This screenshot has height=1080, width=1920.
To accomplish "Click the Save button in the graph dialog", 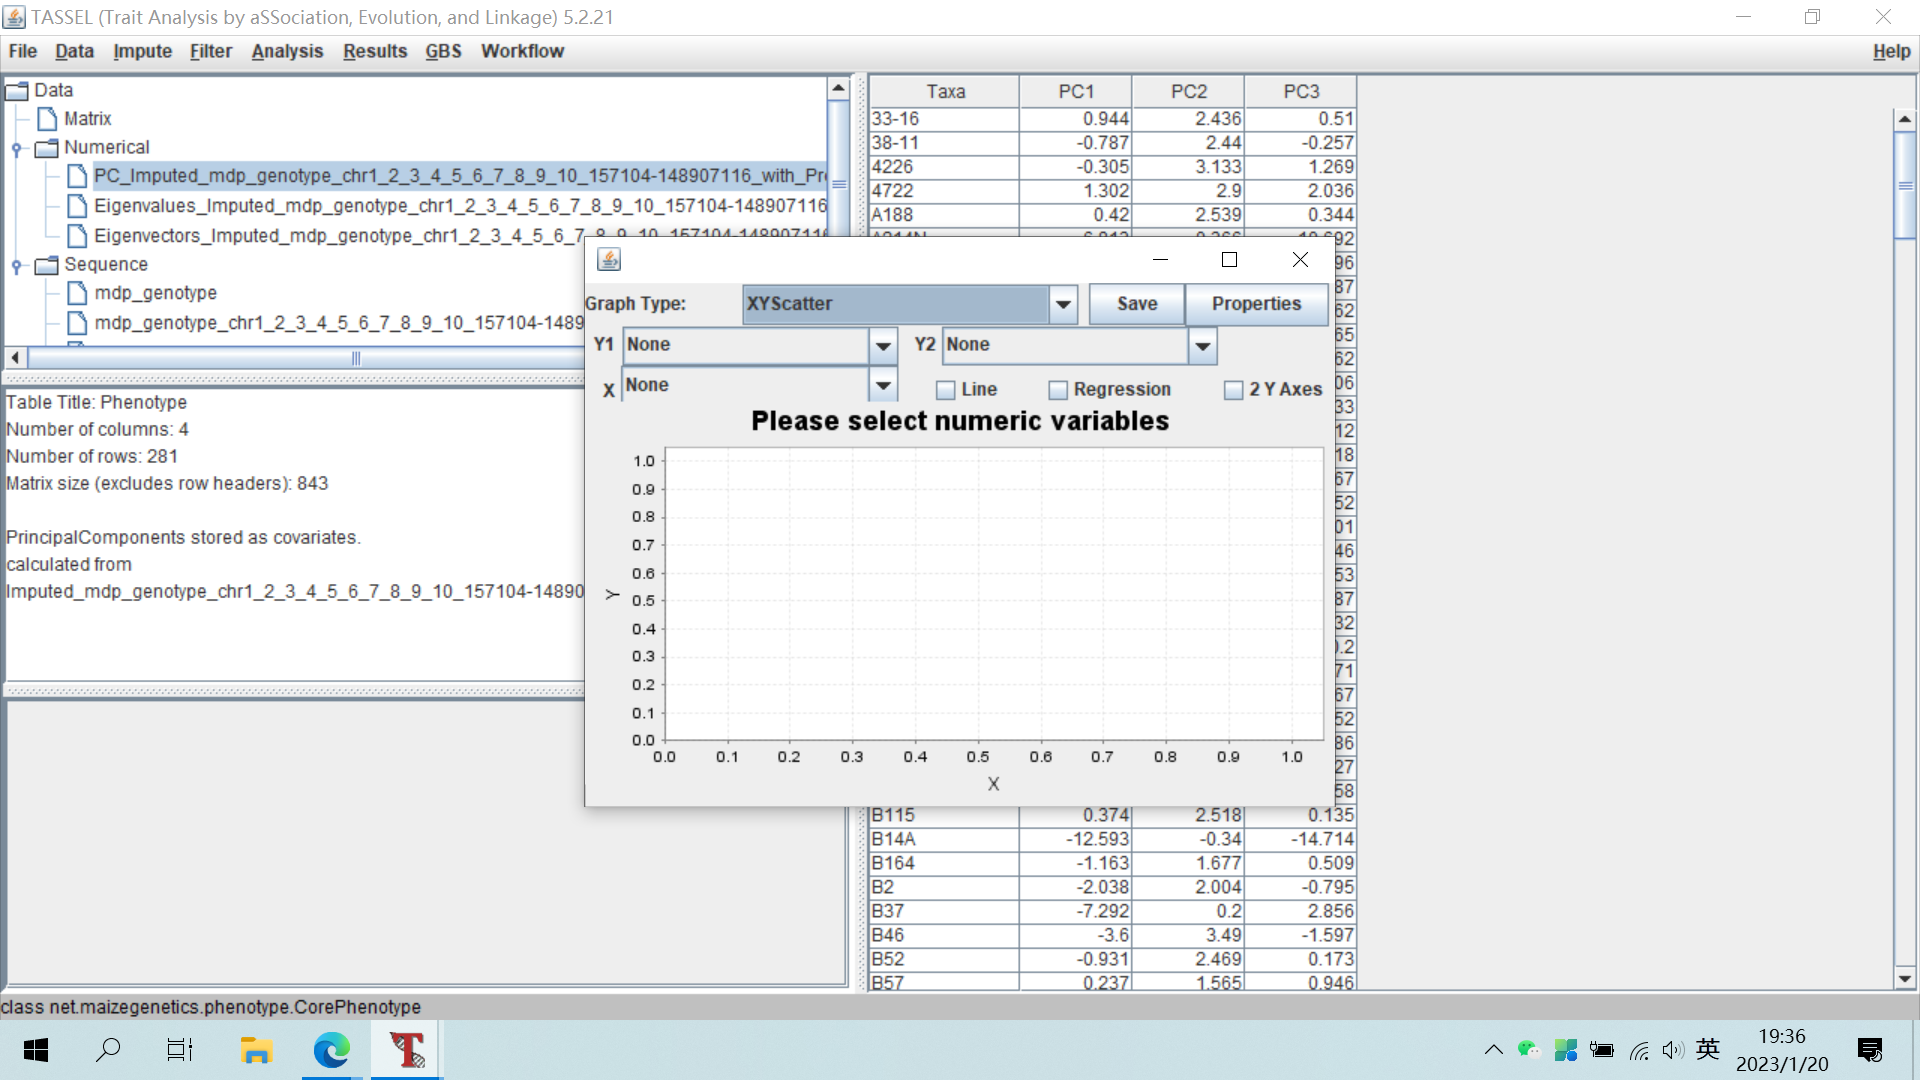I will pyautogui.click(x=1136, y=304).
